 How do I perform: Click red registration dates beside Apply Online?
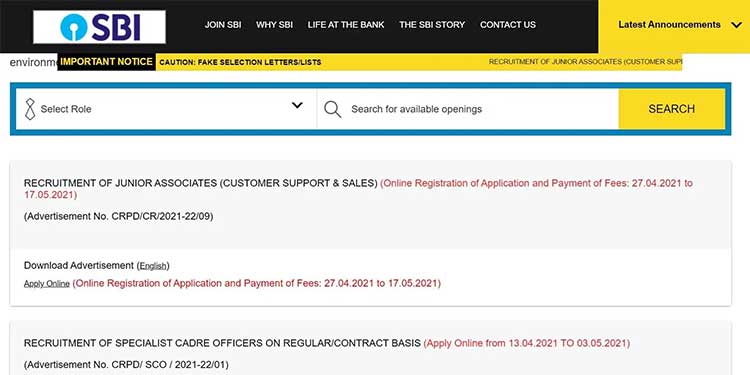click(x=257, y=283)
